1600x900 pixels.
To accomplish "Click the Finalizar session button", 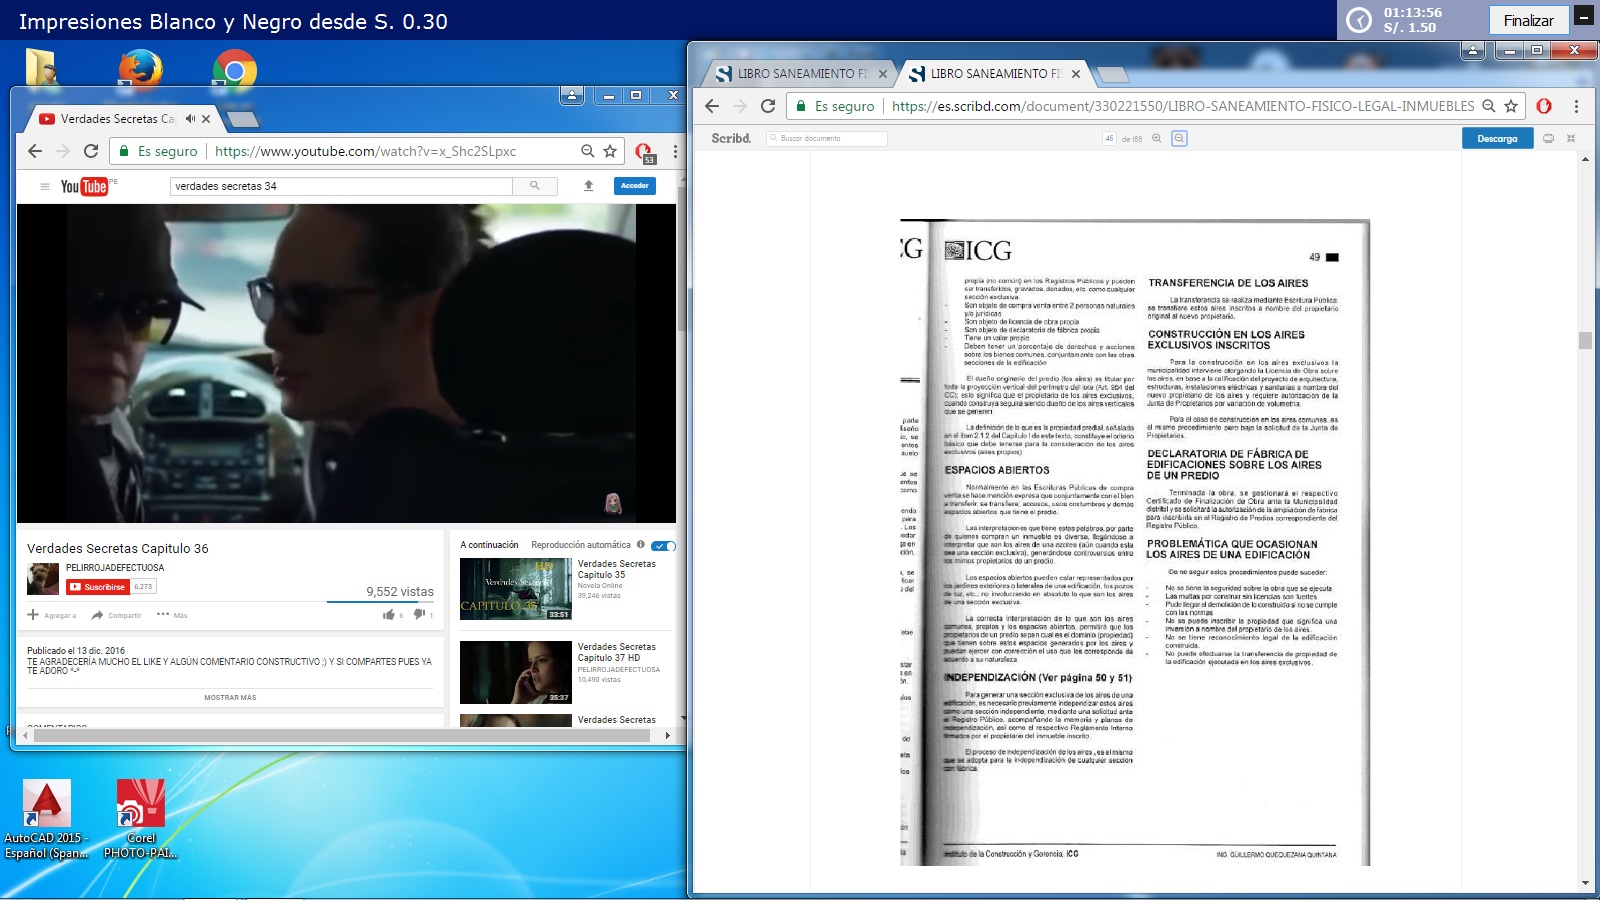I will coord(1528,20).
